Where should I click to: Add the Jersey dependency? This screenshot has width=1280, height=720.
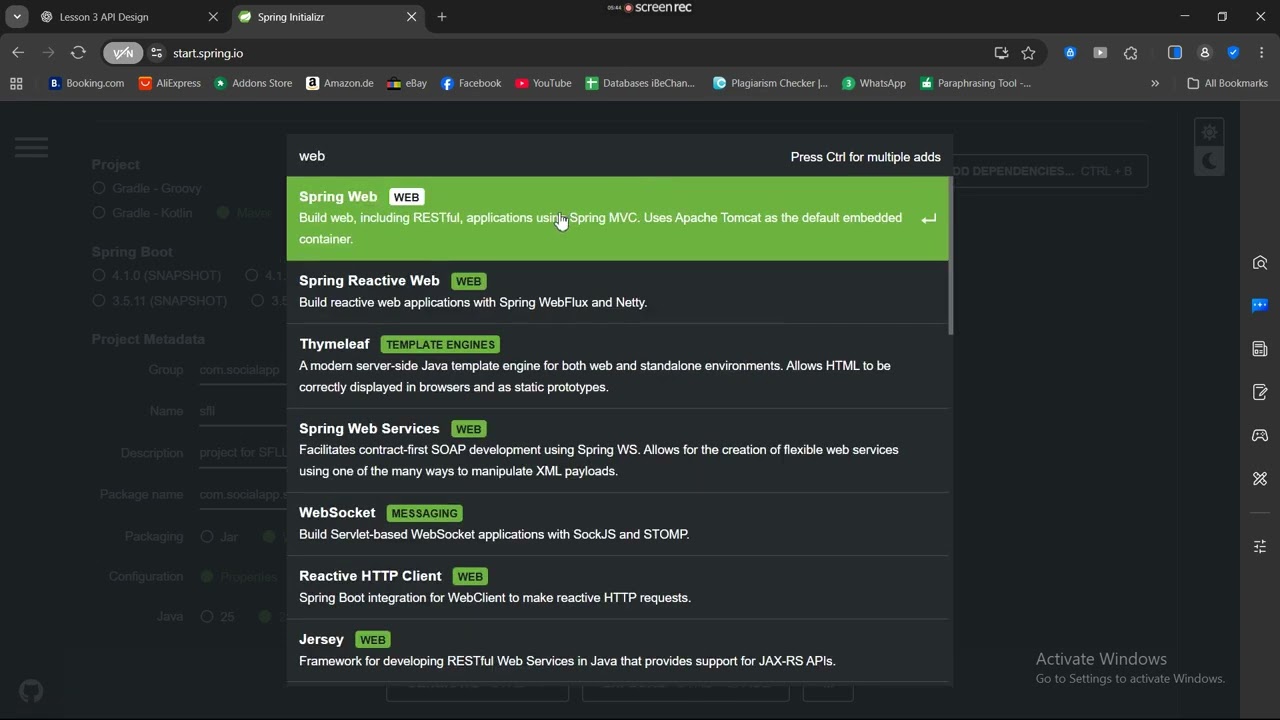617,651
